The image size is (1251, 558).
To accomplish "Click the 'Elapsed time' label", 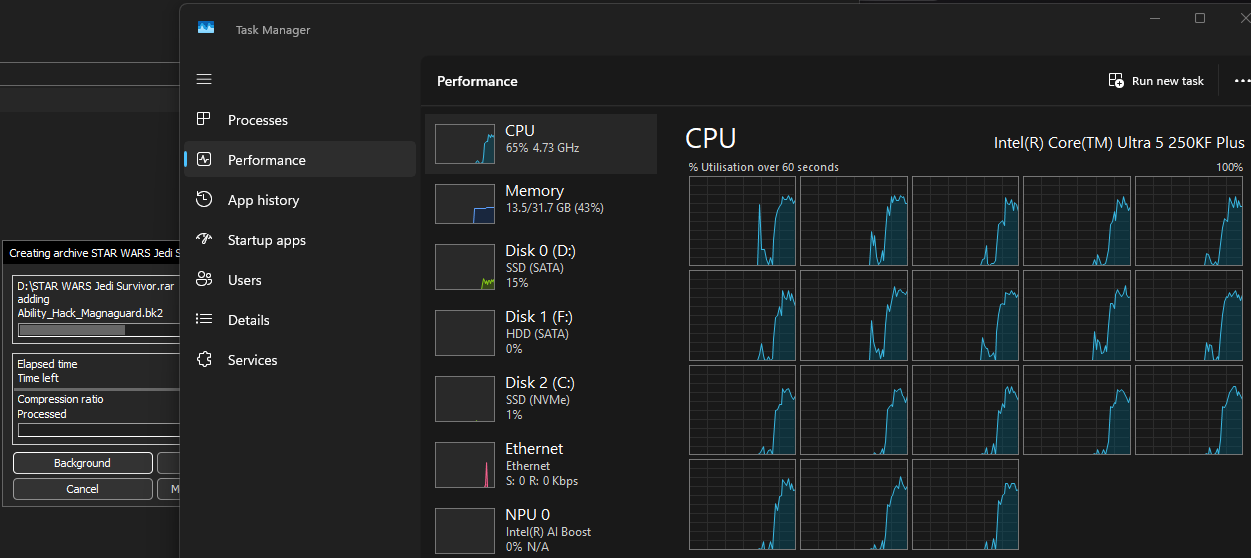I will tap(47, 364).
